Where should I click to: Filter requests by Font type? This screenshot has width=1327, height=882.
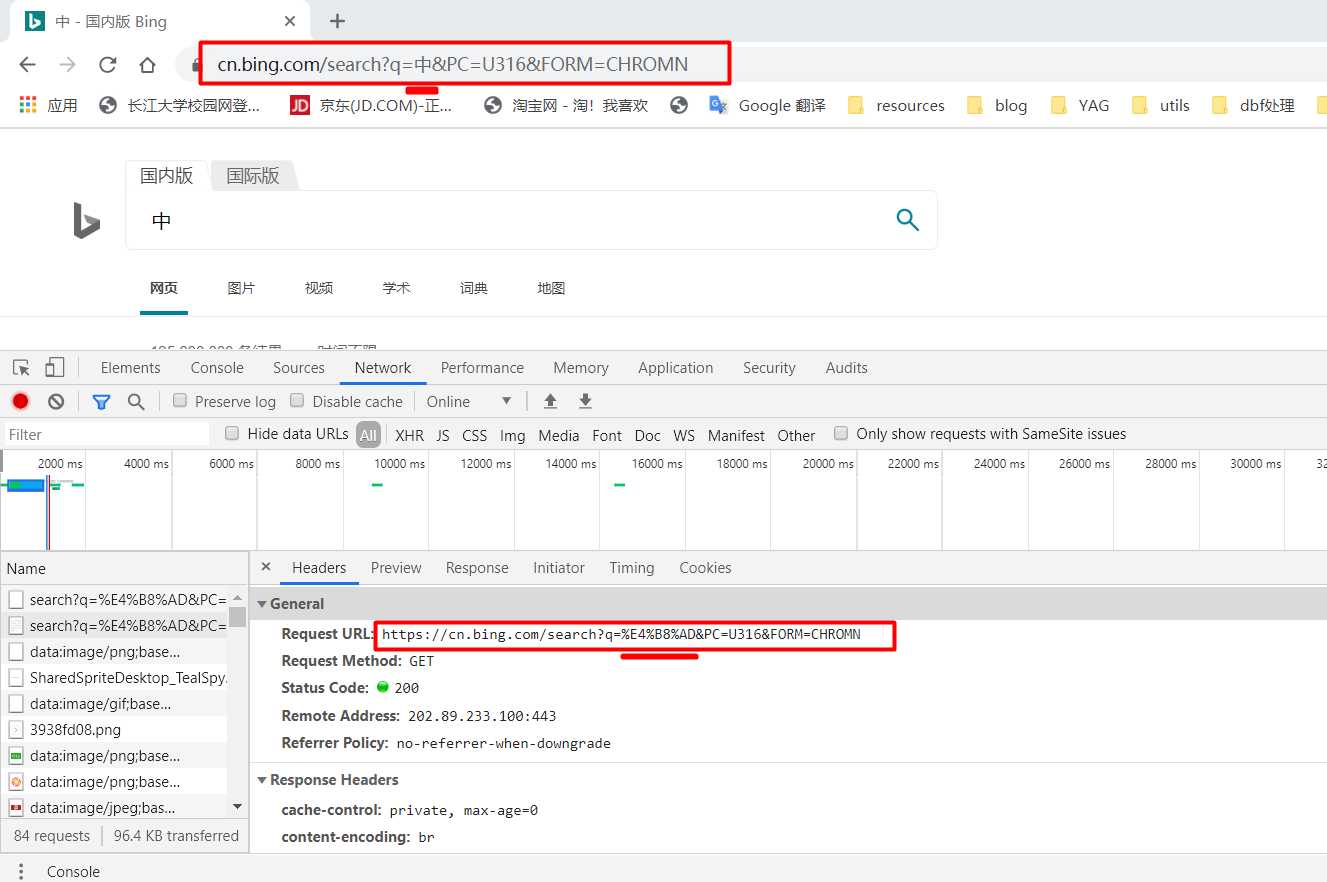pyautogui.click(x=607, y=435)
